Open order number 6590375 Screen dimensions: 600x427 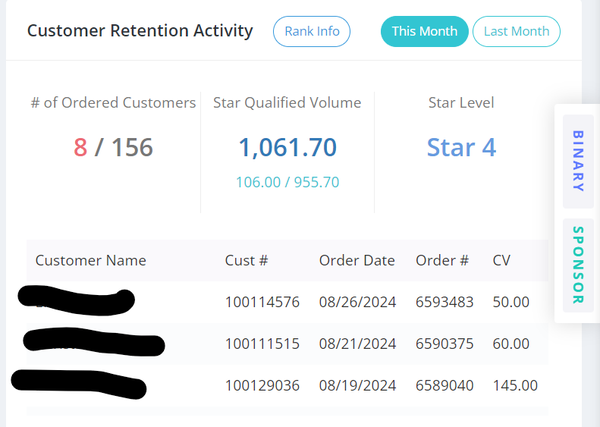[444, 343]
